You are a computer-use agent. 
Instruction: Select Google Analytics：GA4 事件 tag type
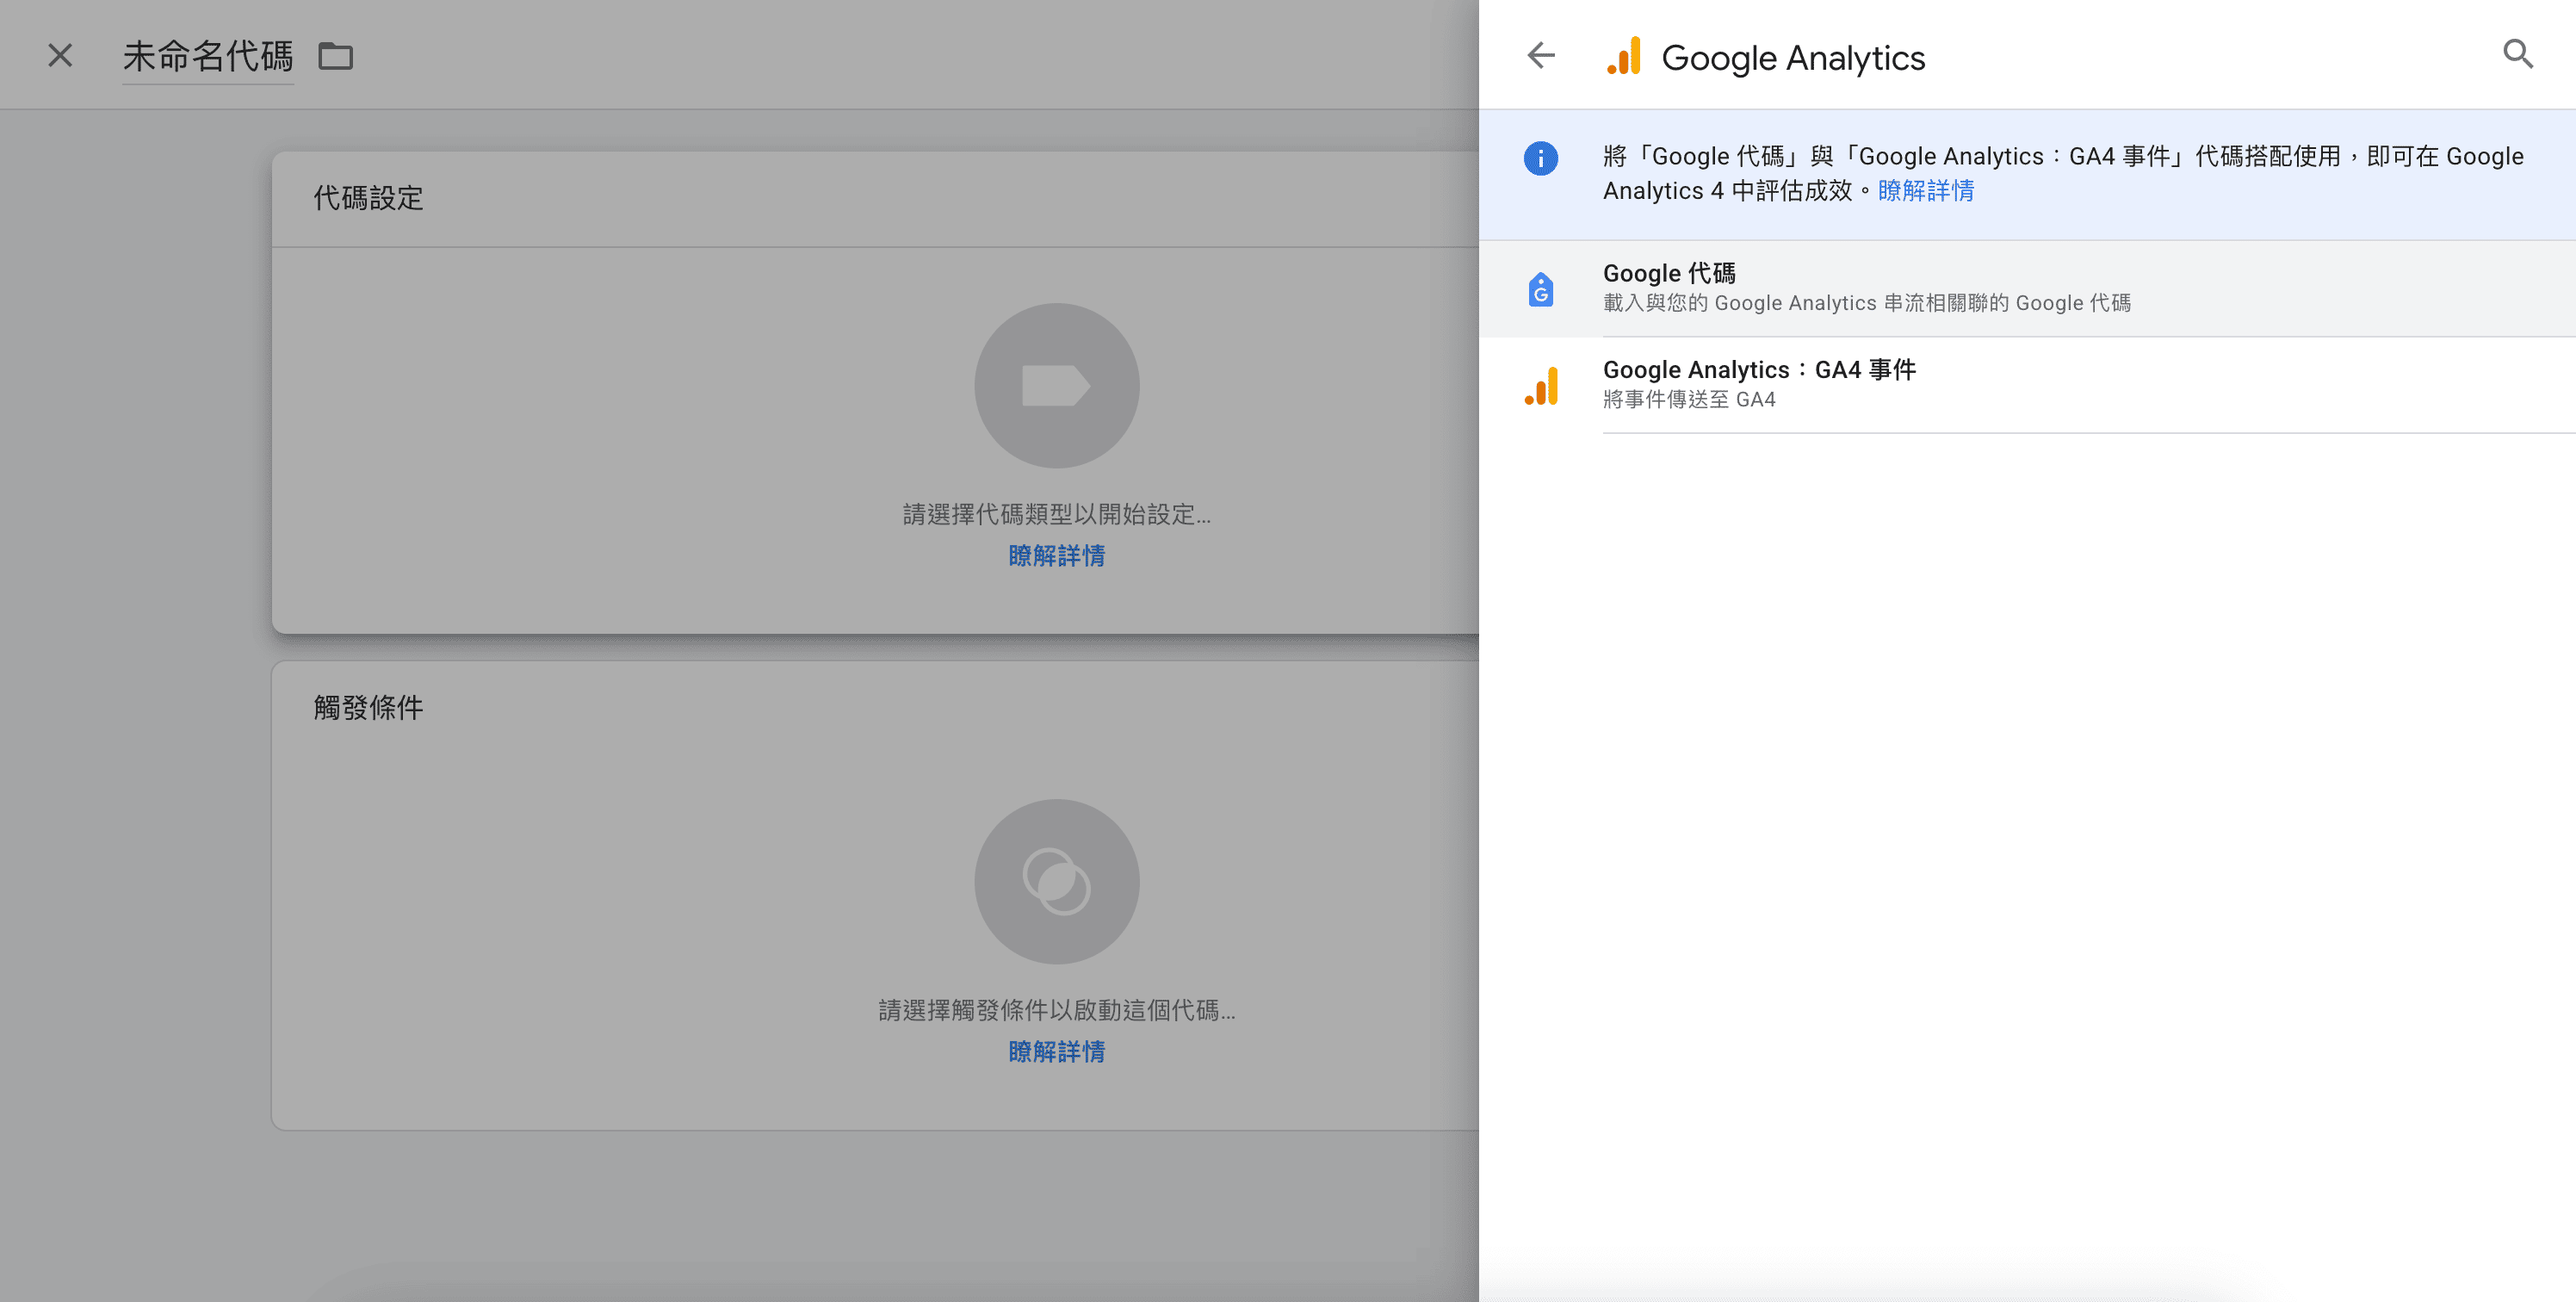pyautogui.click(x=1759, y=384)
